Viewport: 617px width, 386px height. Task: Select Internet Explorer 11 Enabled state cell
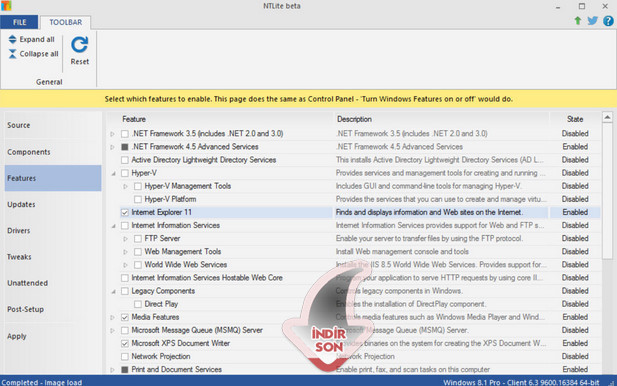point(575,212)
